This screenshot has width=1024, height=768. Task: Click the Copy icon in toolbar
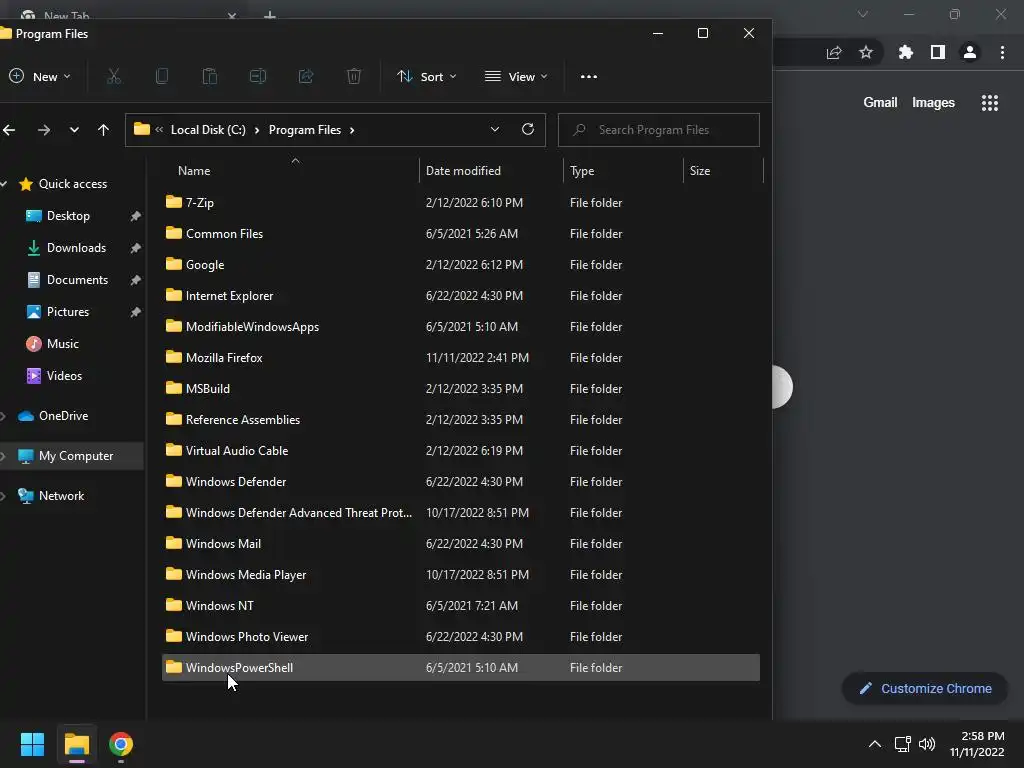pos(162,76)
